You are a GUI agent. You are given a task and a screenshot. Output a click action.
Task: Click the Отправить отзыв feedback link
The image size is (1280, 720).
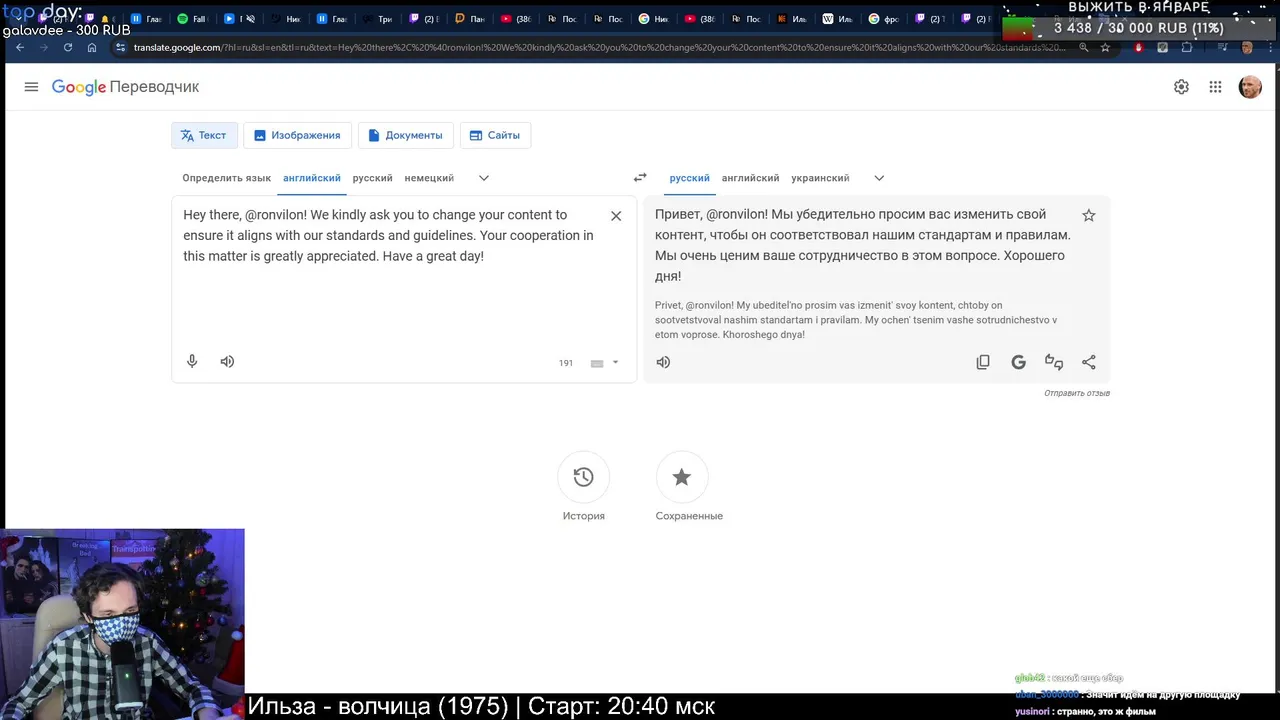point(1077,393)
